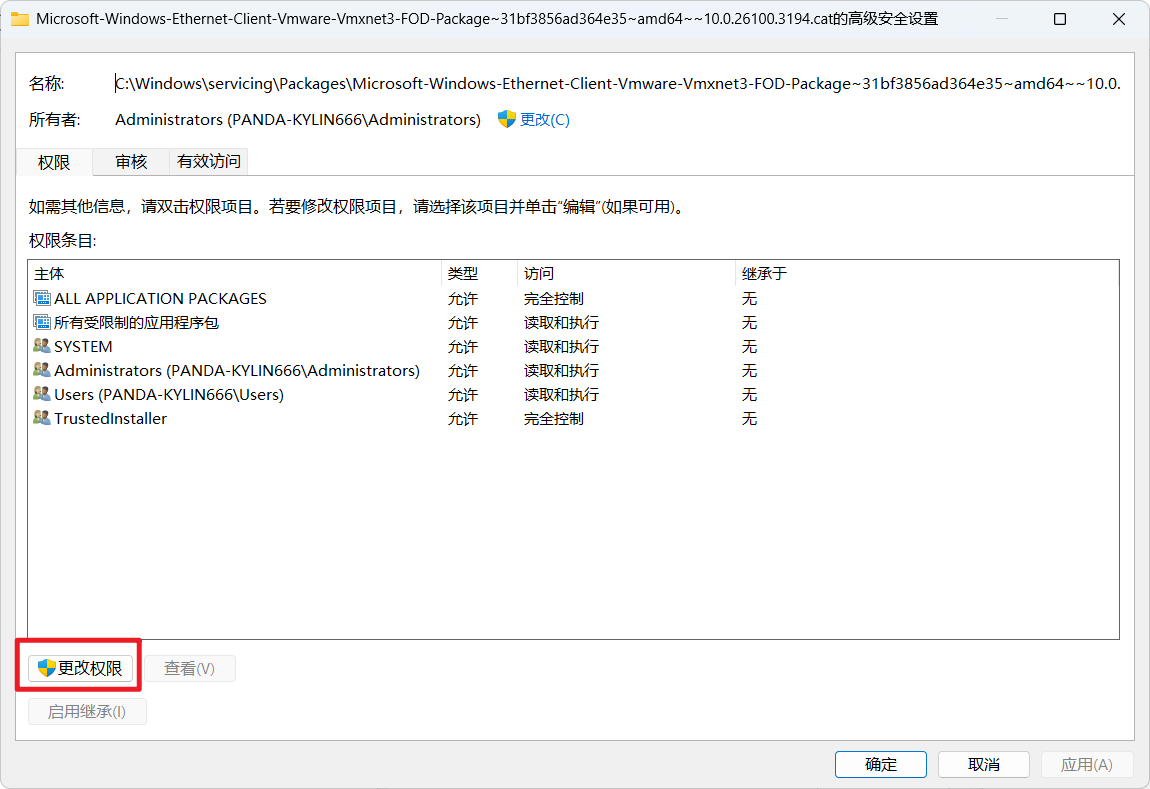Click the 更改权限 button
Image resolution: width=1150 pixels, height=789 pixels.
pos(81,668)
